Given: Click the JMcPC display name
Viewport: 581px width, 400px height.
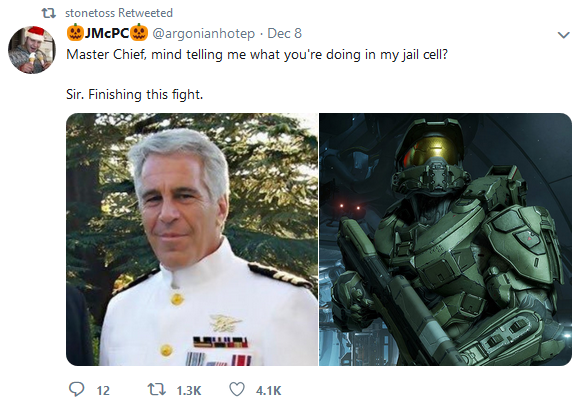Looking at the screenshot, I should pyautogui.click(x=107, y=33).
